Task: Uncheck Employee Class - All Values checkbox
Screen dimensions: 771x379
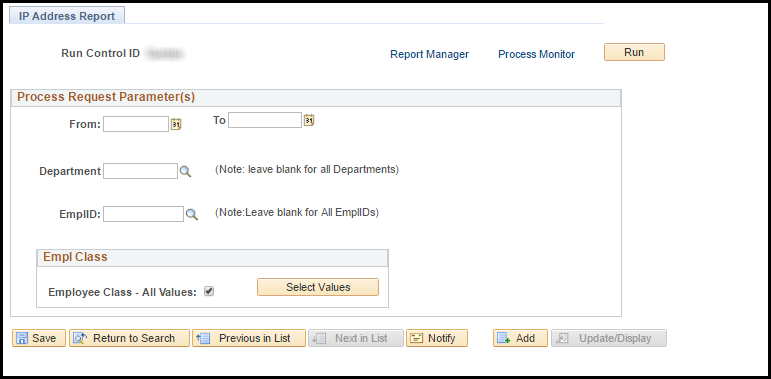Action: click(209, 292)
